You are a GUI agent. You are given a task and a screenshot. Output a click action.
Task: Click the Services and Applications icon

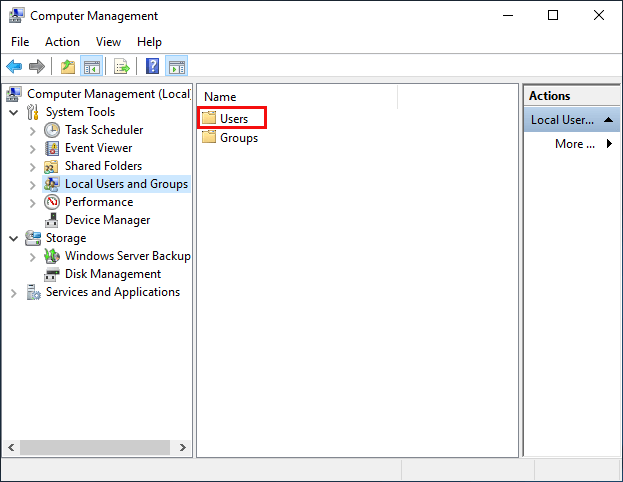point(33,292)
